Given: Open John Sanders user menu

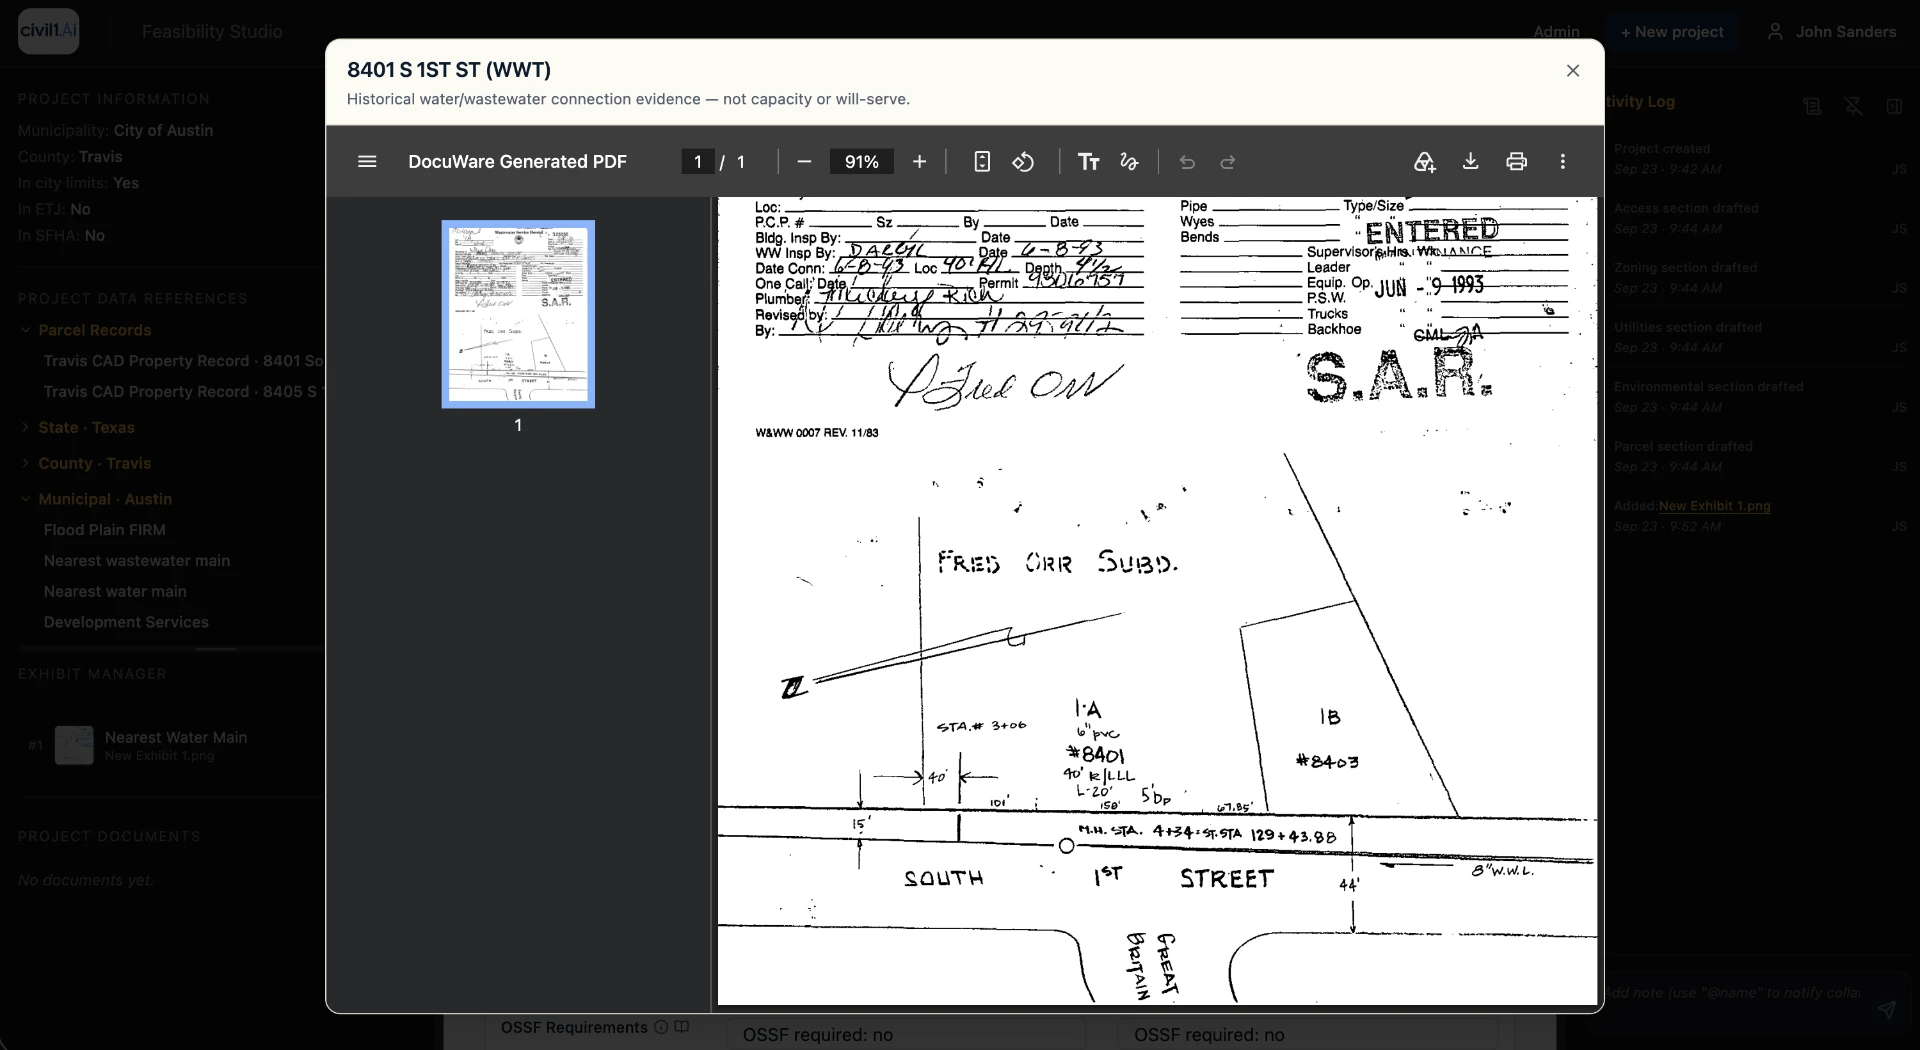Looking at the screenshot, I should point(1831,32).
